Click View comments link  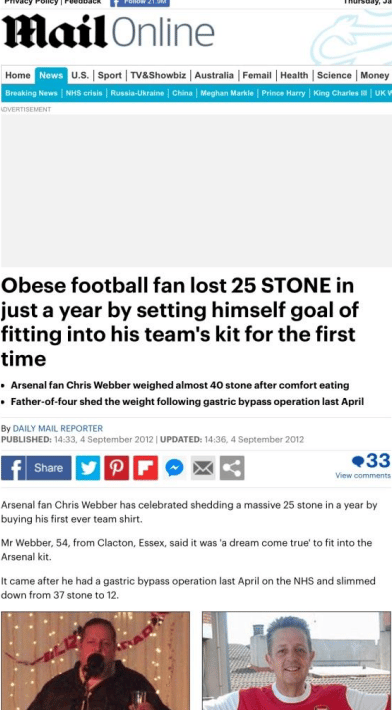coord(363,475)
